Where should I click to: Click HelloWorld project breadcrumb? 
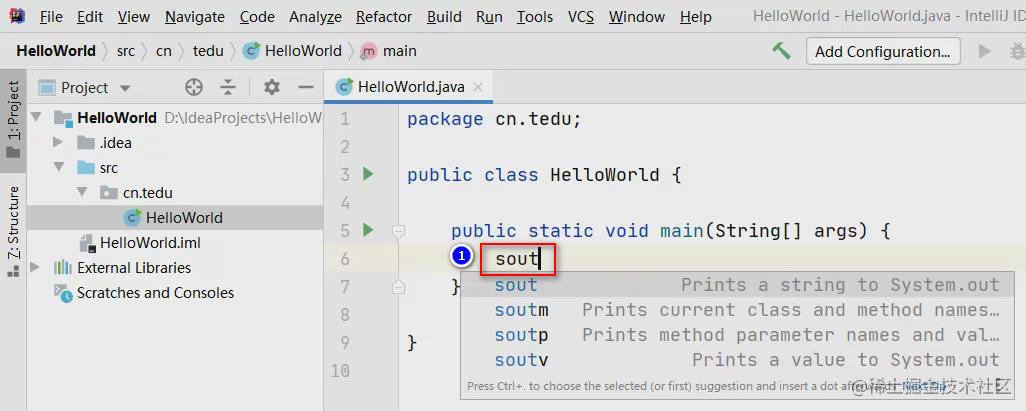56,51
